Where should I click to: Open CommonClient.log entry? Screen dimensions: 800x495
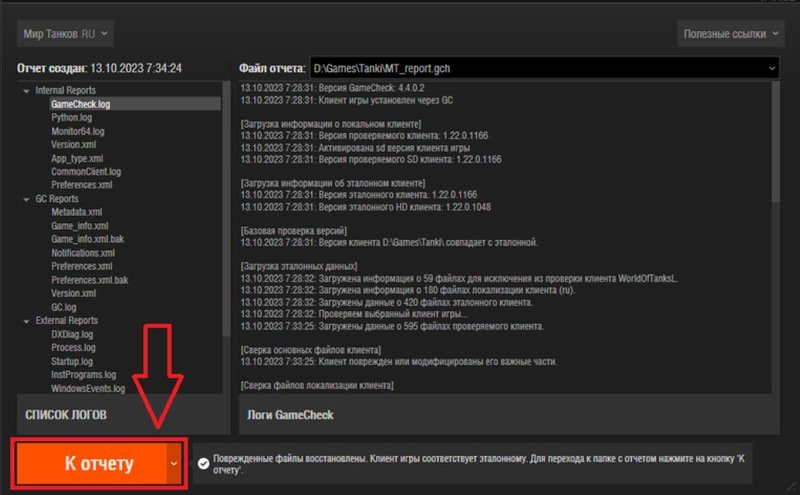(86, 172)
